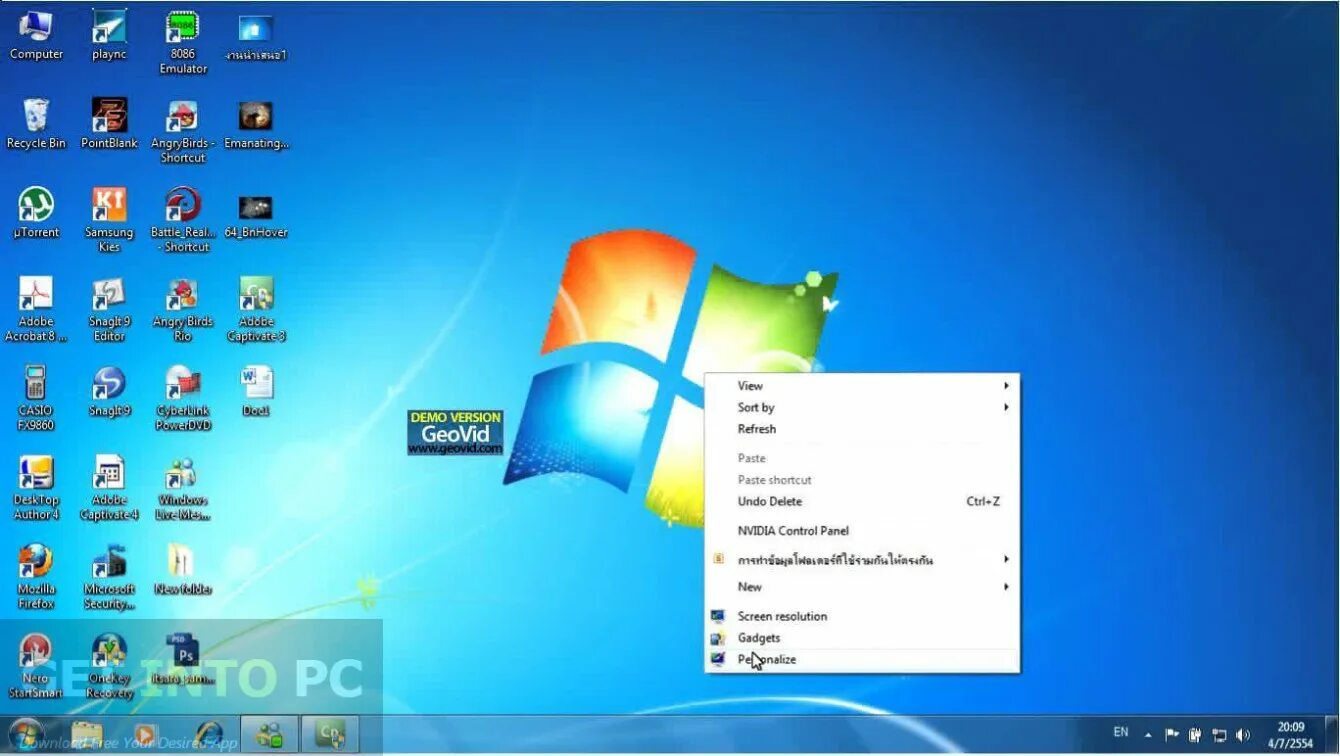Select the OneKey Recovery icon
1340x756 pixels.
[109, 666]
